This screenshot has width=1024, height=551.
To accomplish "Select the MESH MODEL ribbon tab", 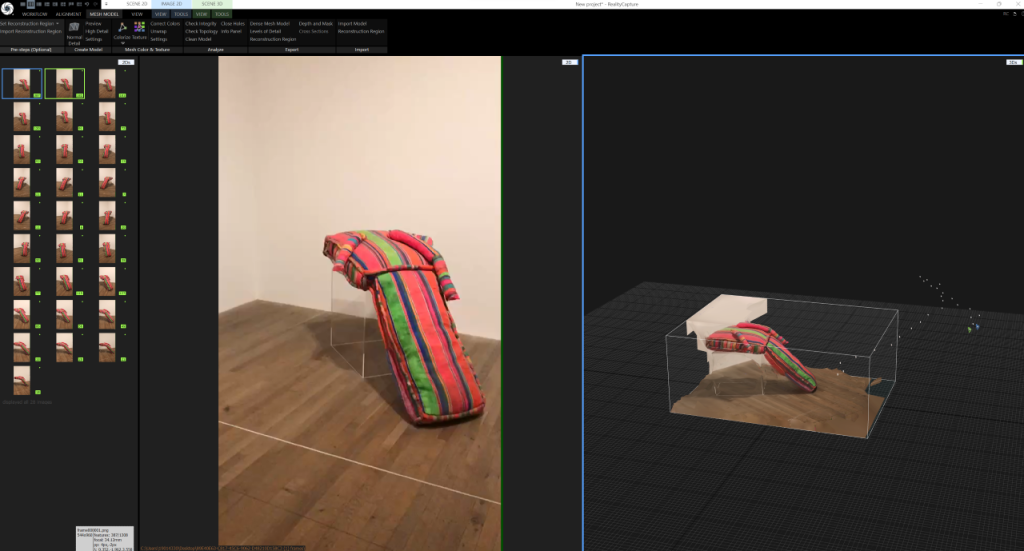I will coord(104,14).
